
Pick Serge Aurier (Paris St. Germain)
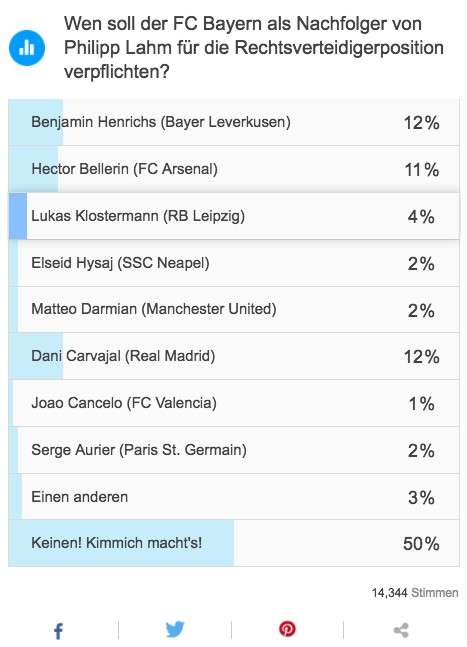click(234, 450)
